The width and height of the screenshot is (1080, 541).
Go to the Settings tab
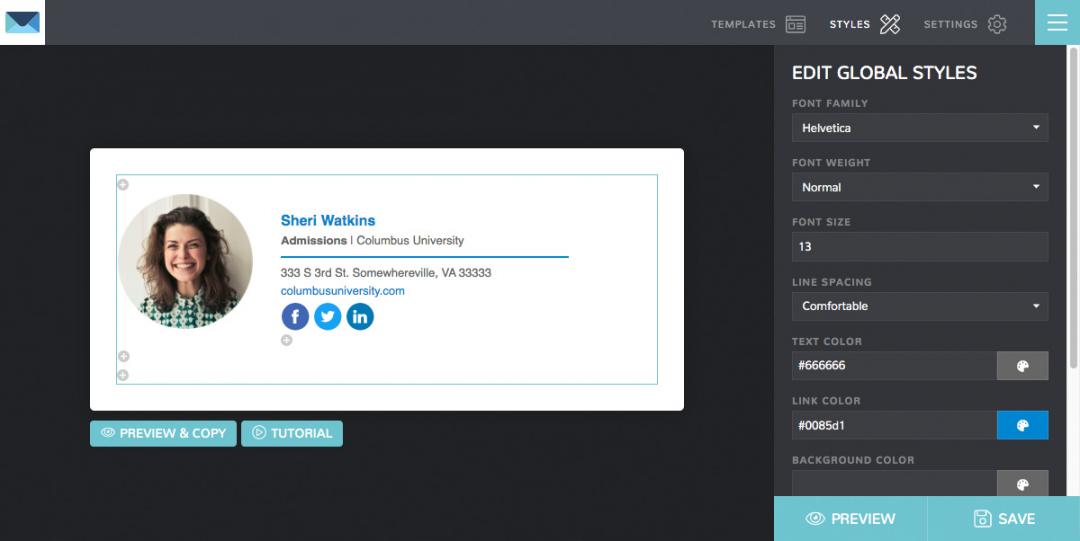(965, 24)
